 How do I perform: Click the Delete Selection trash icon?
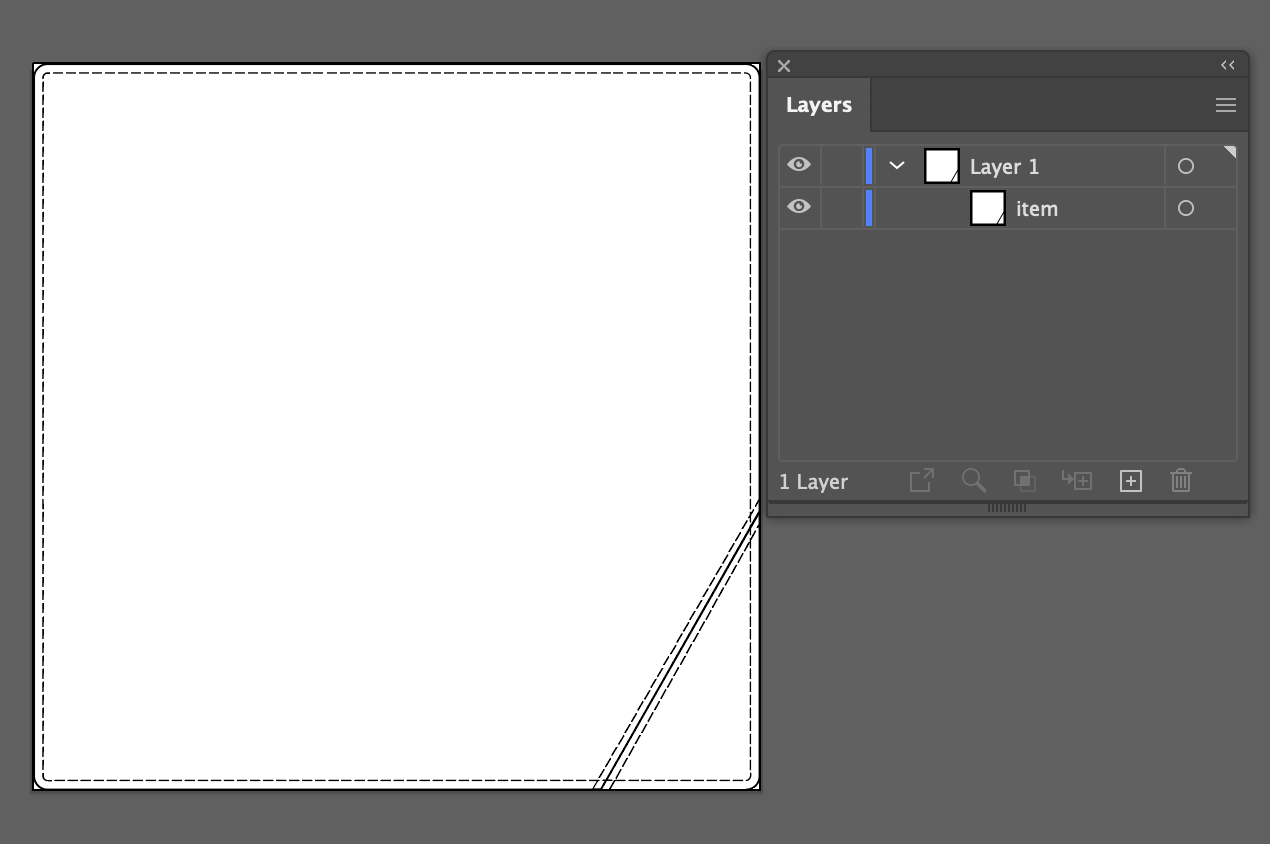click(1181, 481)
